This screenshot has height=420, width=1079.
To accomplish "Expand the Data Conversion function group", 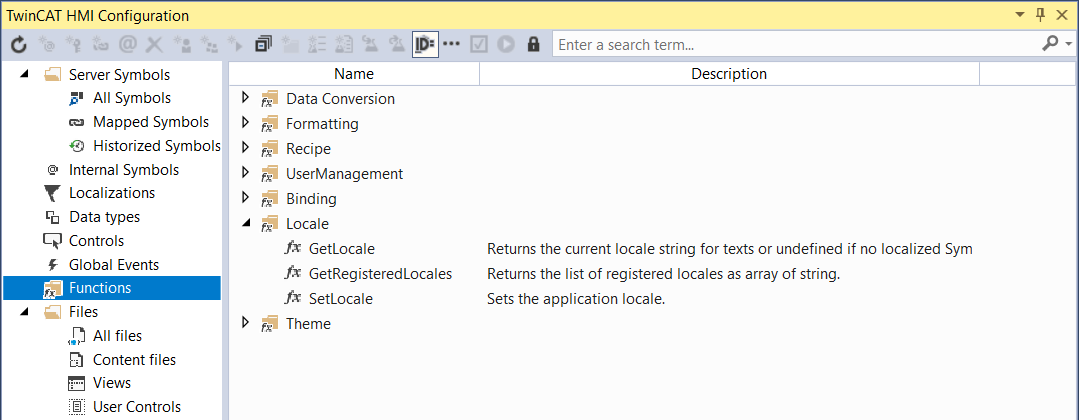I will tap(245, 98).
